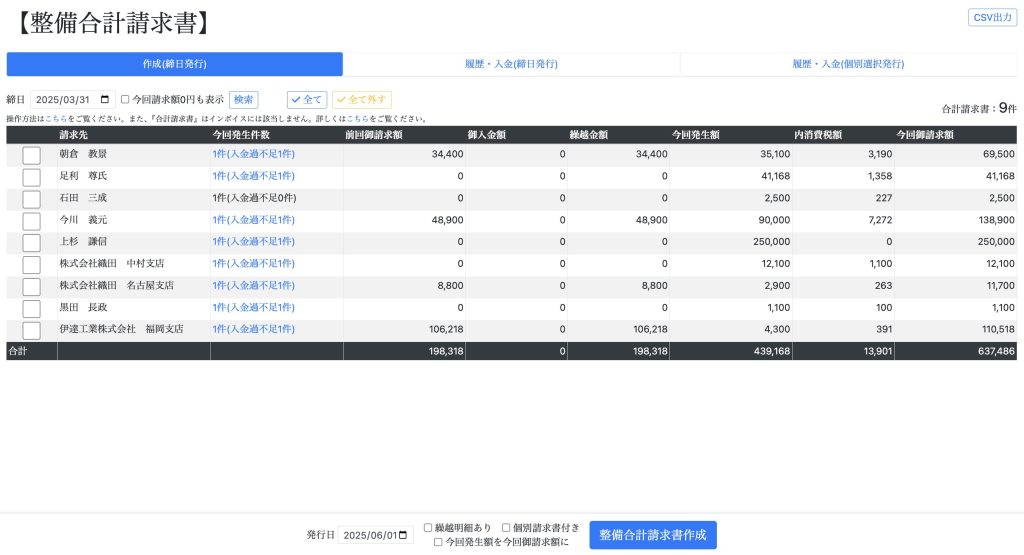This screenshot has width=1024, height=555.
Task: Switch to 履歴・入金(締日発行) tab
Action: pos(511,64)
